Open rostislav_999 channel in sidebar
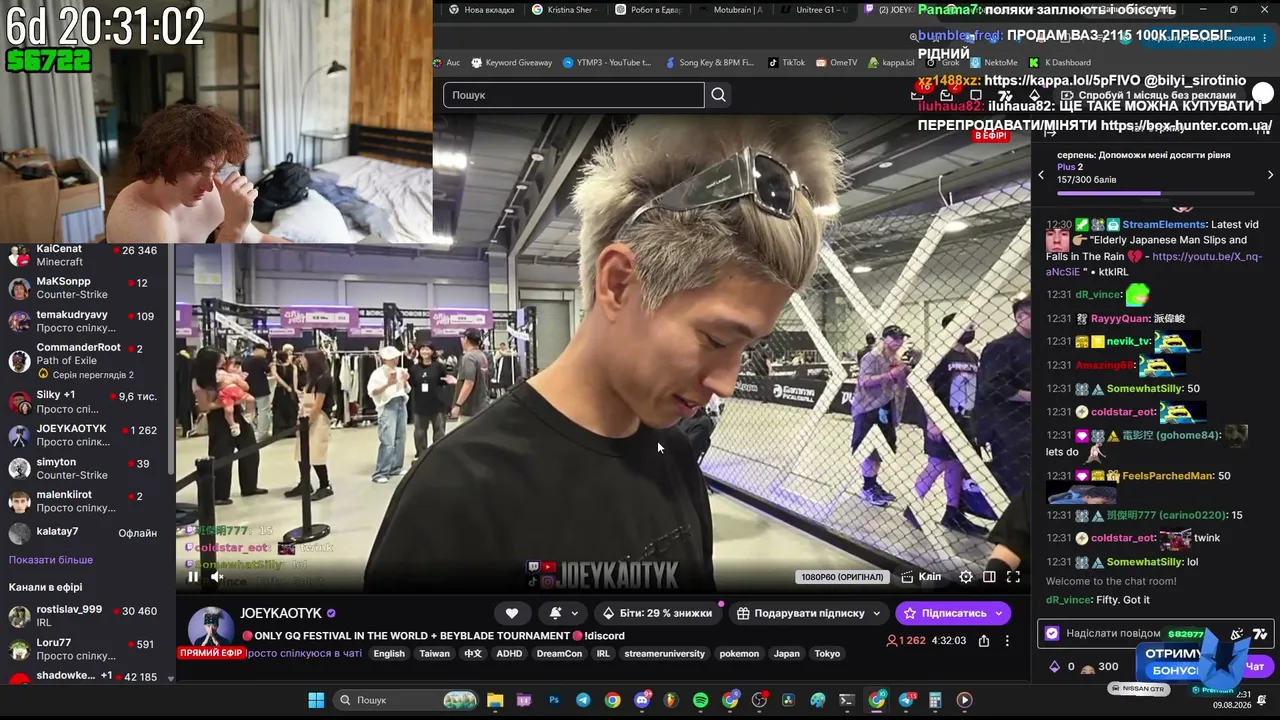Image resolution: width=1280 pixels, height=720 pixels. pos(84,615)
